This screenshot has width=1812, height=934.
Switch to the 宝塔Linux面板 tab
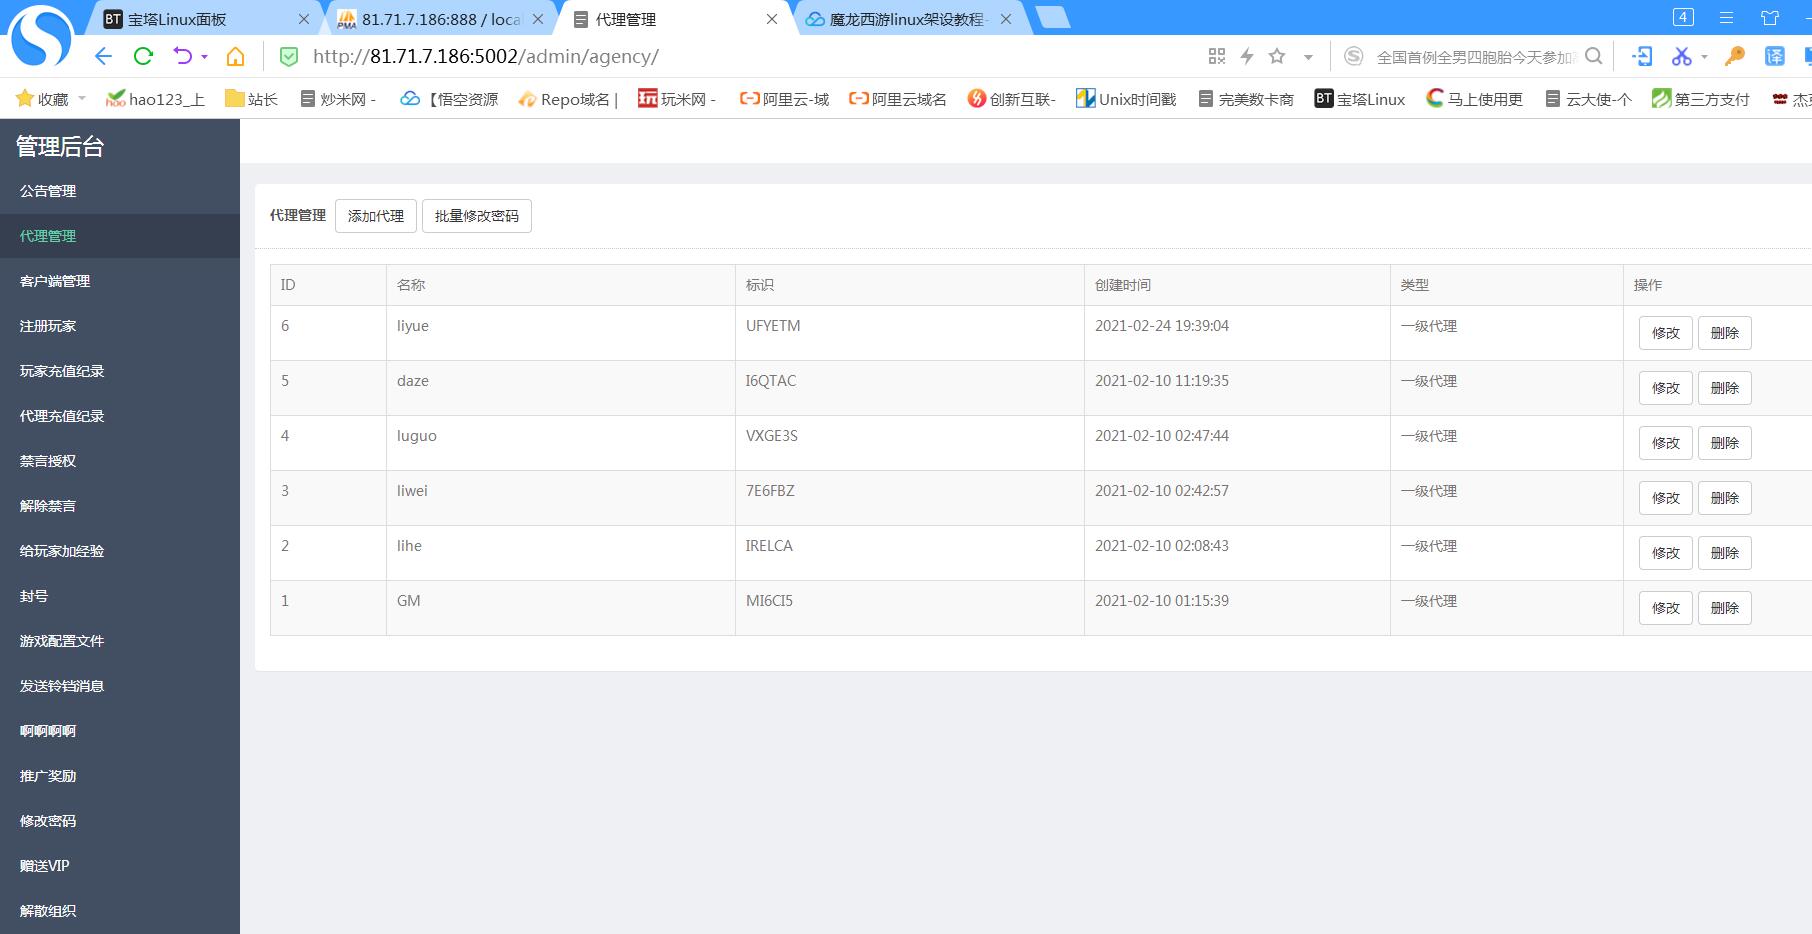coord(177,19)
